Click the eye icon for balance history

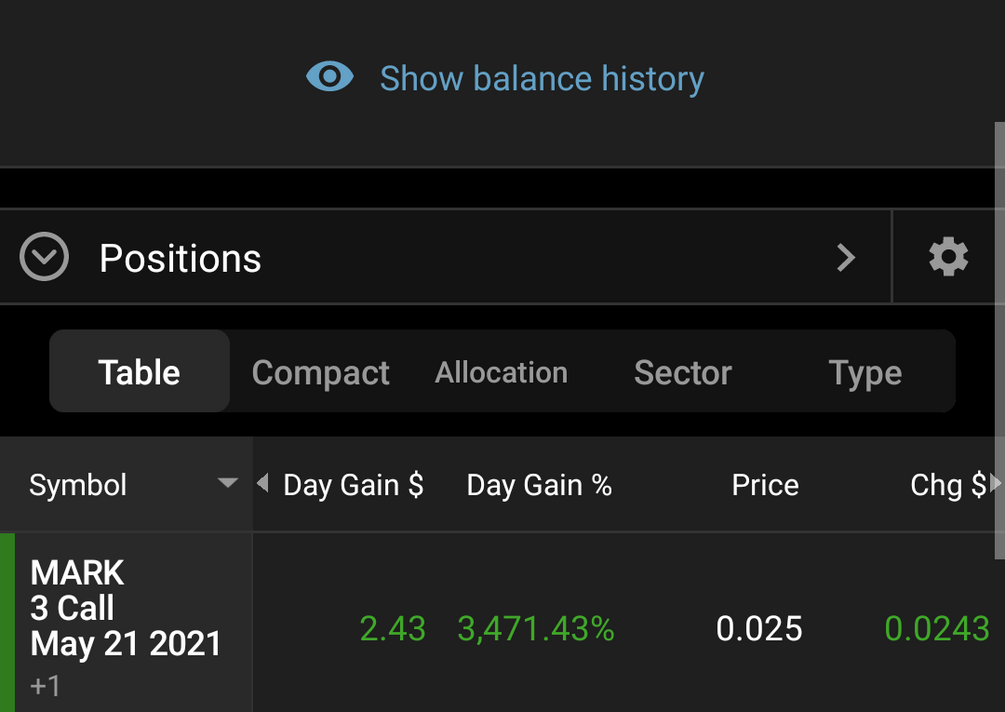coord(330,77)
